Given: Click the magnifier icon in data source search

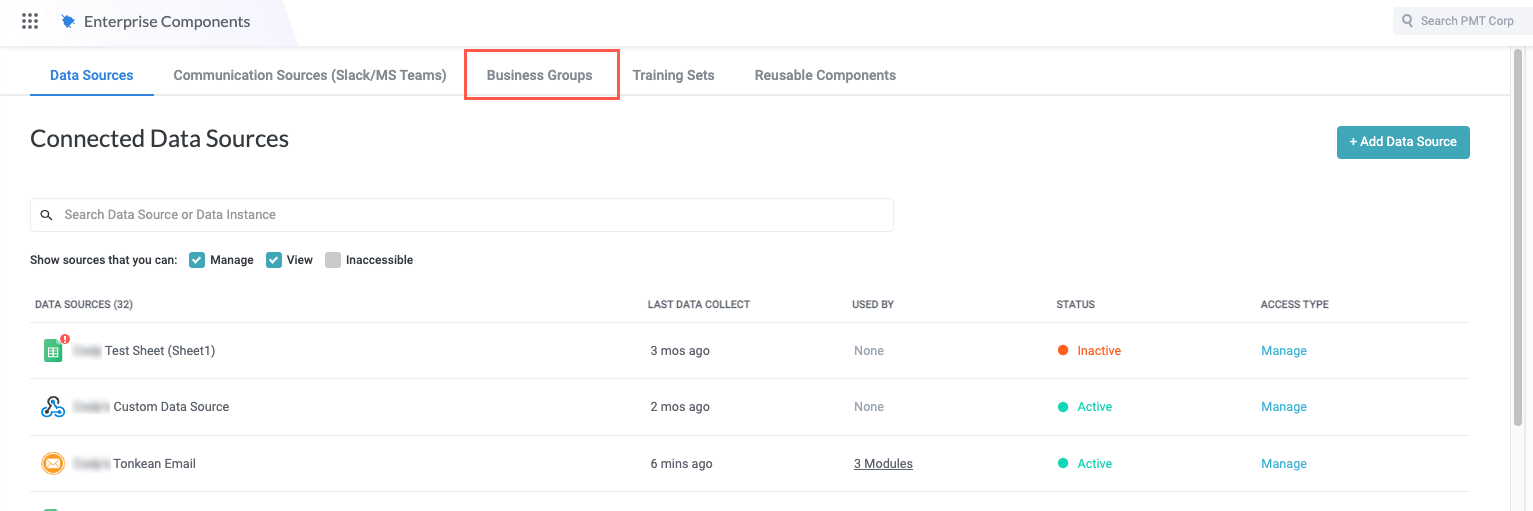Looking at the screenshot, I should click(x=46, y=215).
